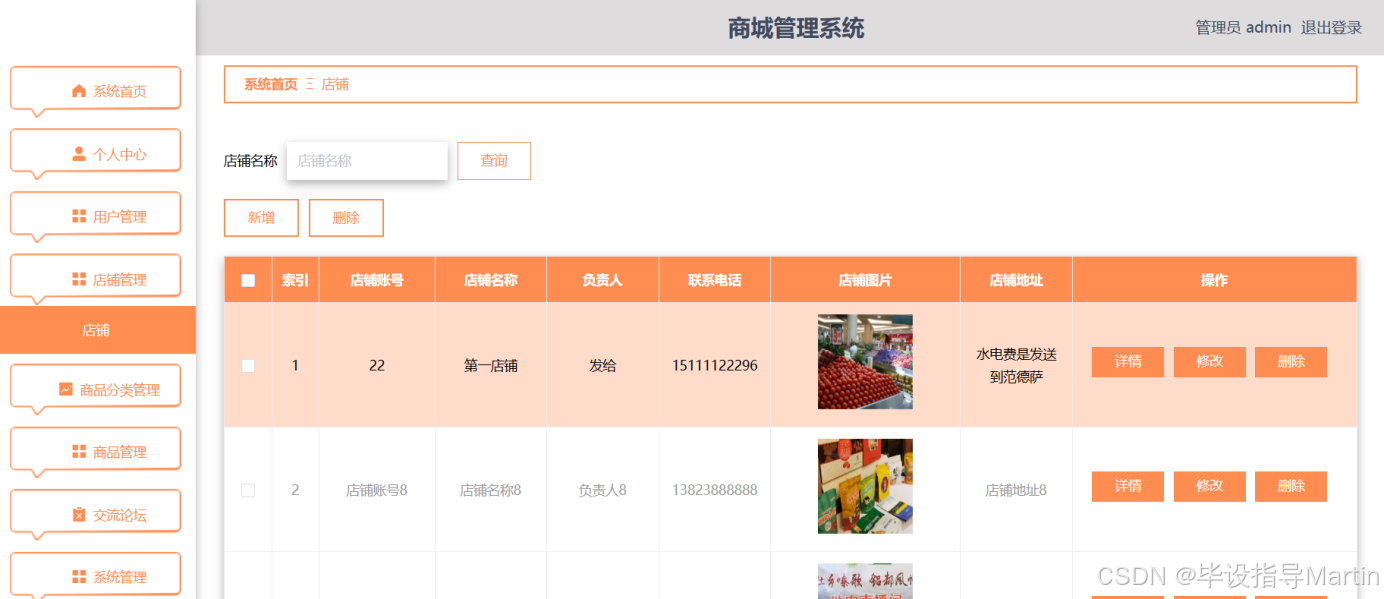Click the person icon beside 个人中心

point(79,154)
